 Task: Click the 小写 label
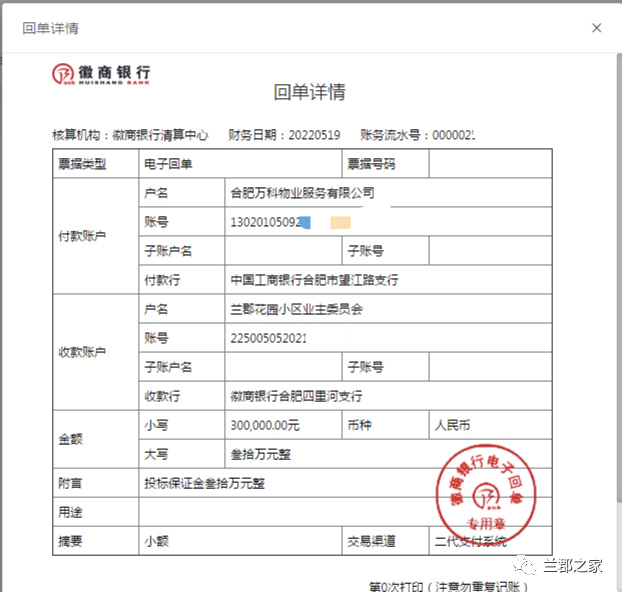click(156, 425)
